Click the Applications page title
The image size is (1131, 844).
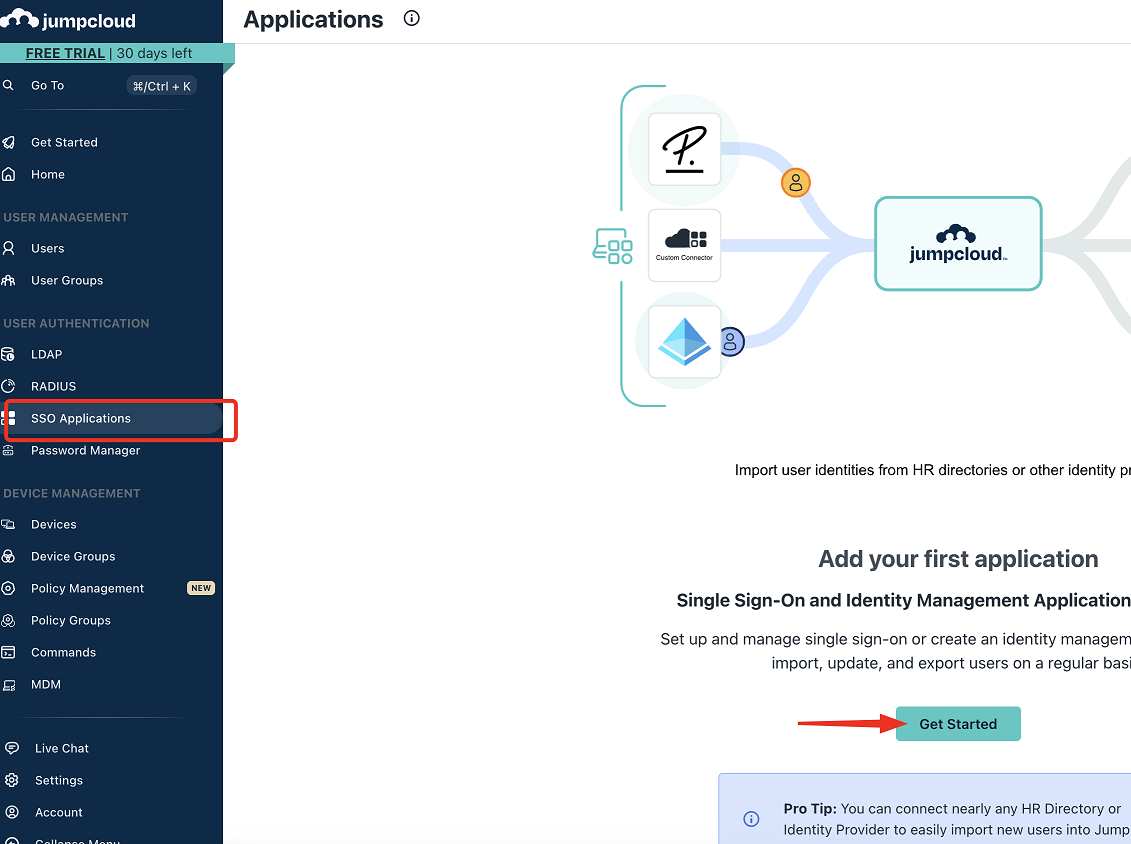[x=314, y=19]
